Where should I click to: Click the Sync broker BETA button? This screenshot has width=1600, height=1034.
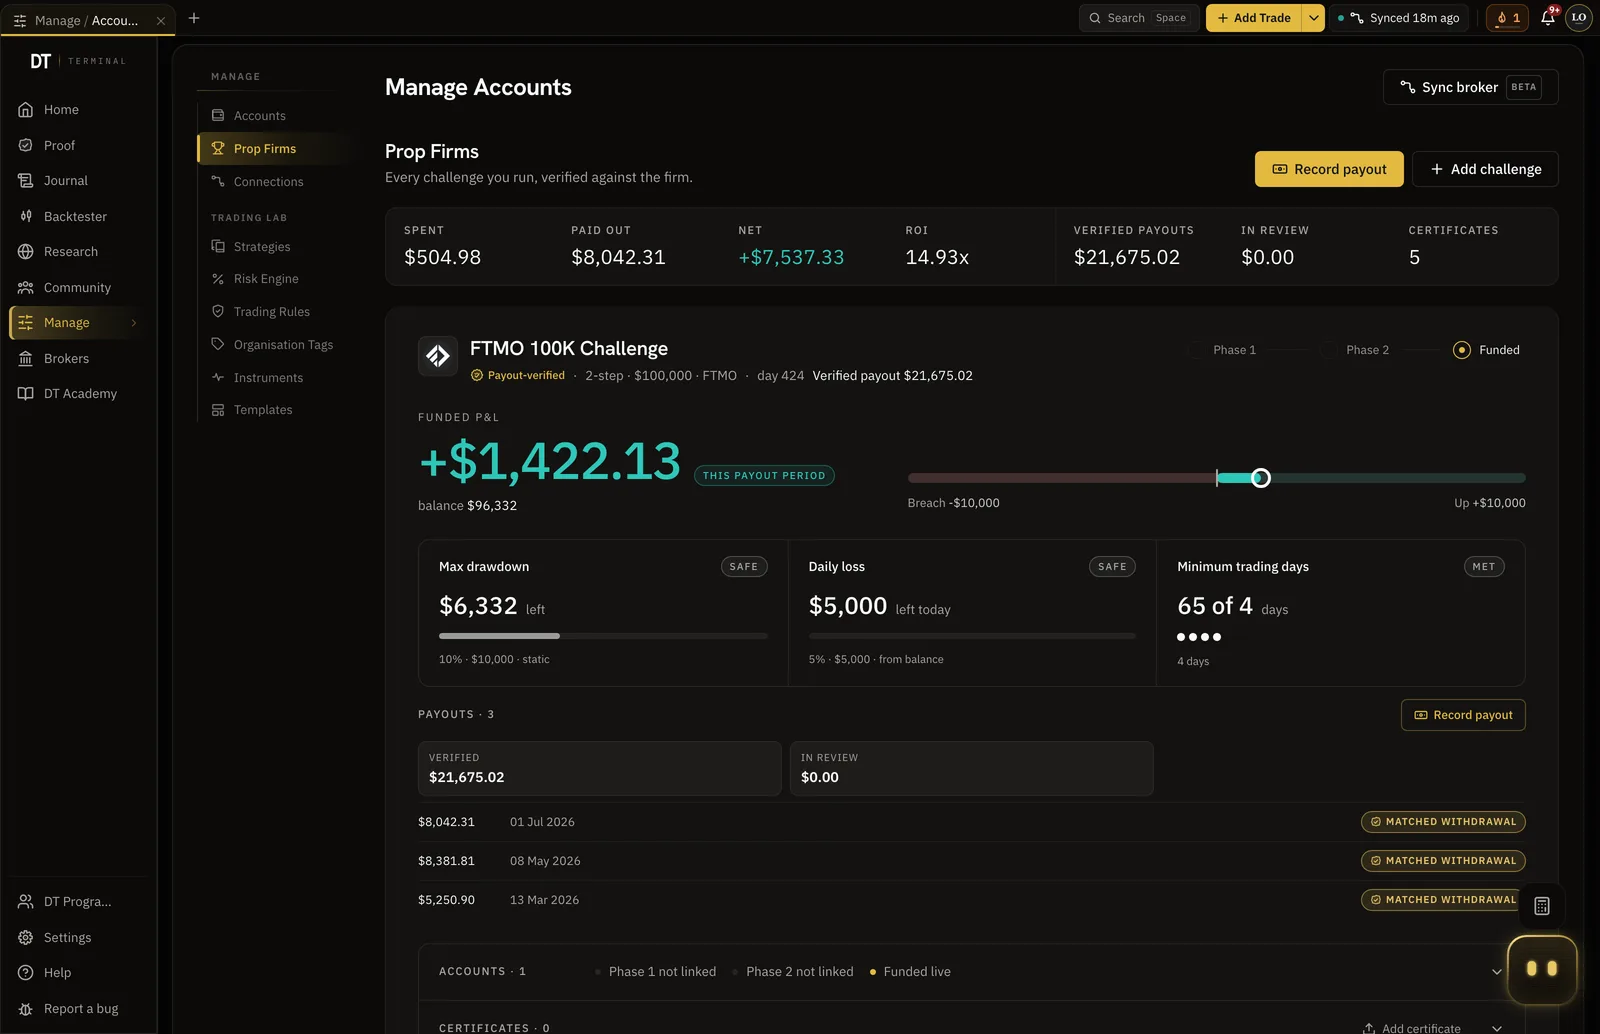1470,87
